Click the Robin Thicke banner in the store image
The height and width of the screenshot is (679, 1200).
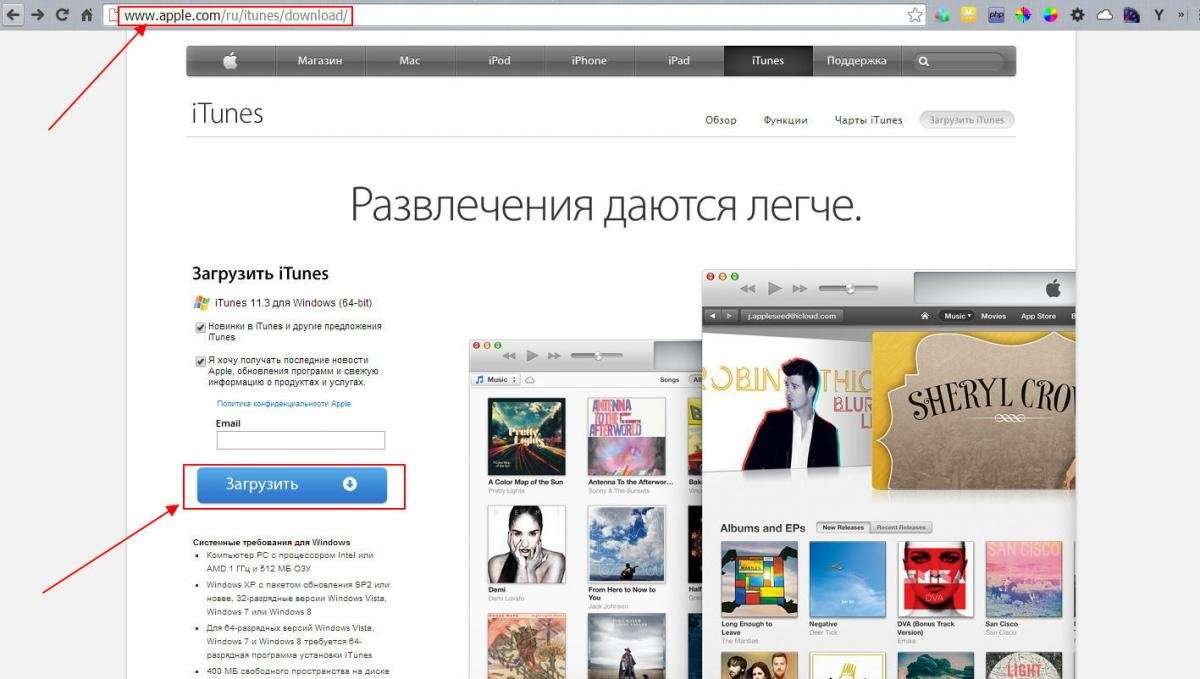[x=787, y=402]
